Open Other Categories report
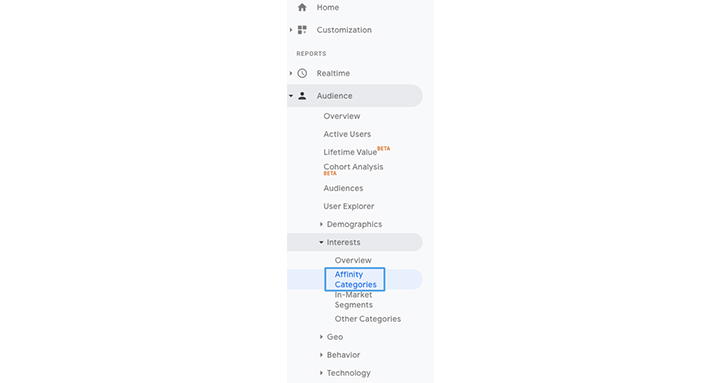 coord(367,319)
